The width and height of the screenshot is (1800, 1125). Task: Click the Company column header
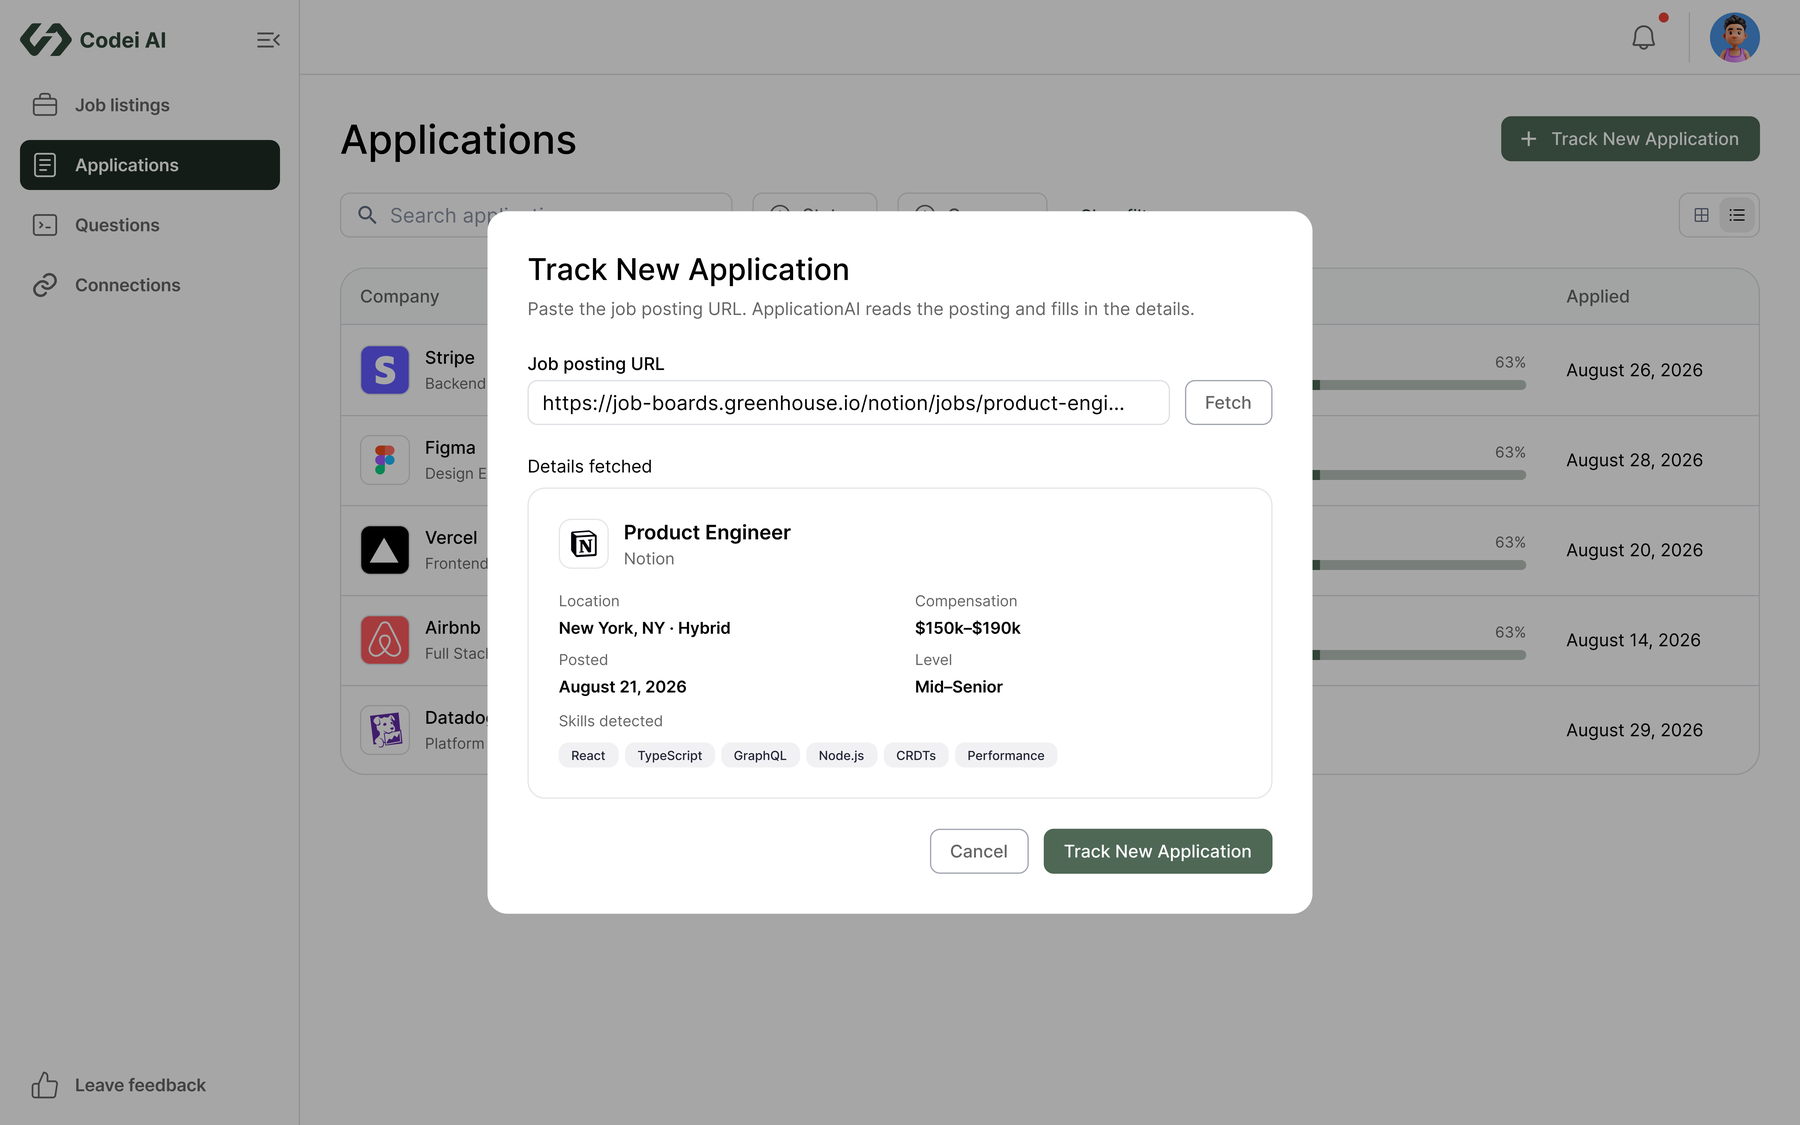pos(400,296)
